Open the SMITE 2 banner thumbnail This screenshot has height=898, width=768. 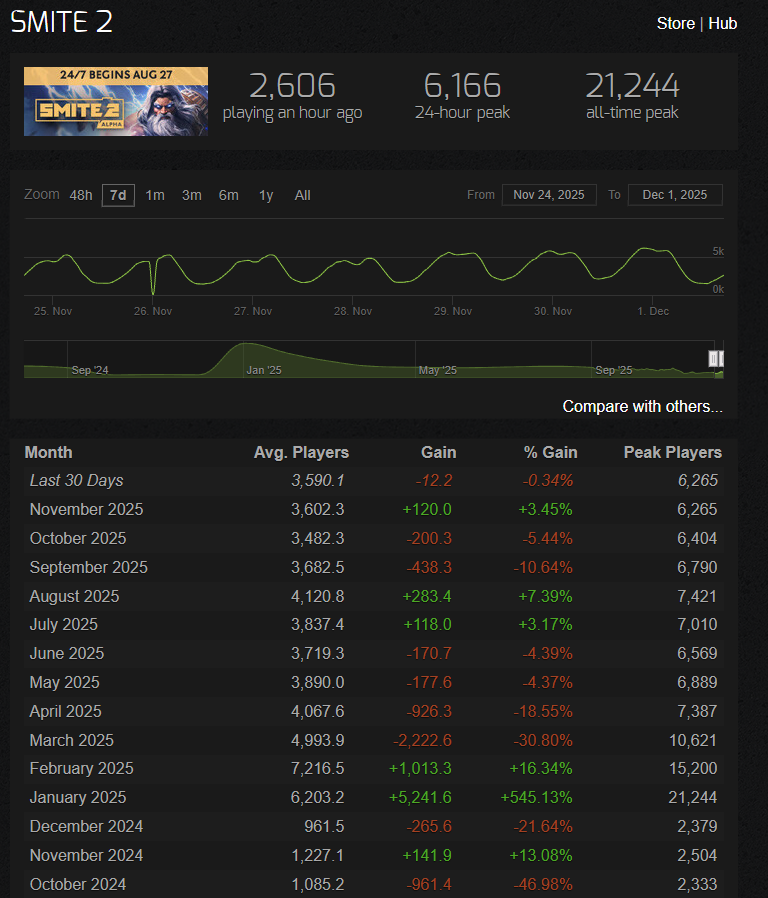tap(116, 101)
